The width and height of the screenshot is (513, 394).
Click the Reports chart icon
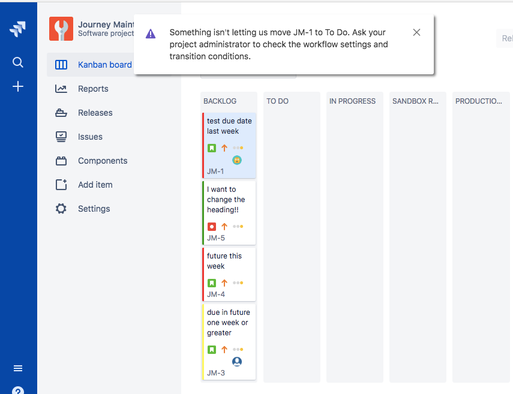(61, 89)
